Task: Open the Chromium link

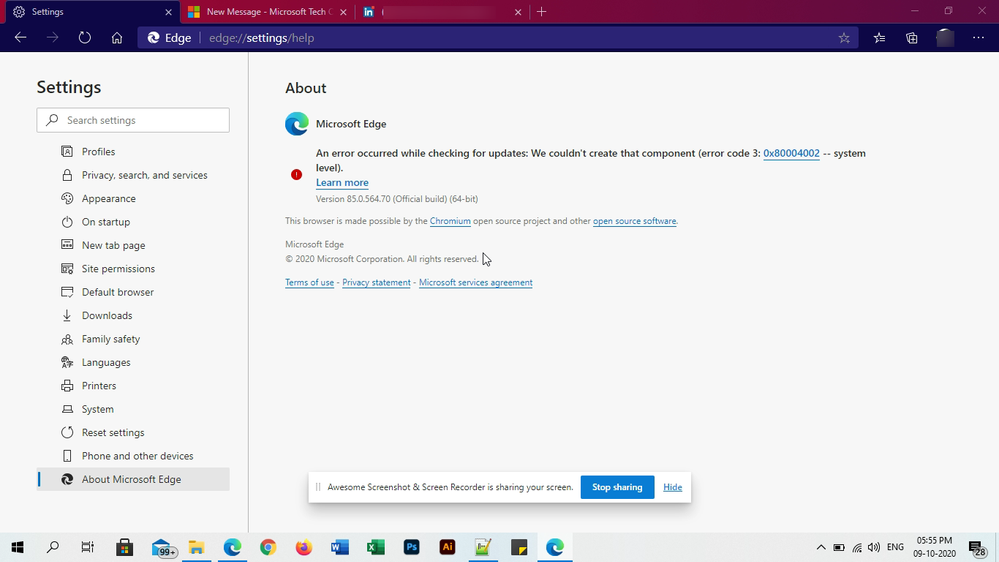Action: coord(450,221)
